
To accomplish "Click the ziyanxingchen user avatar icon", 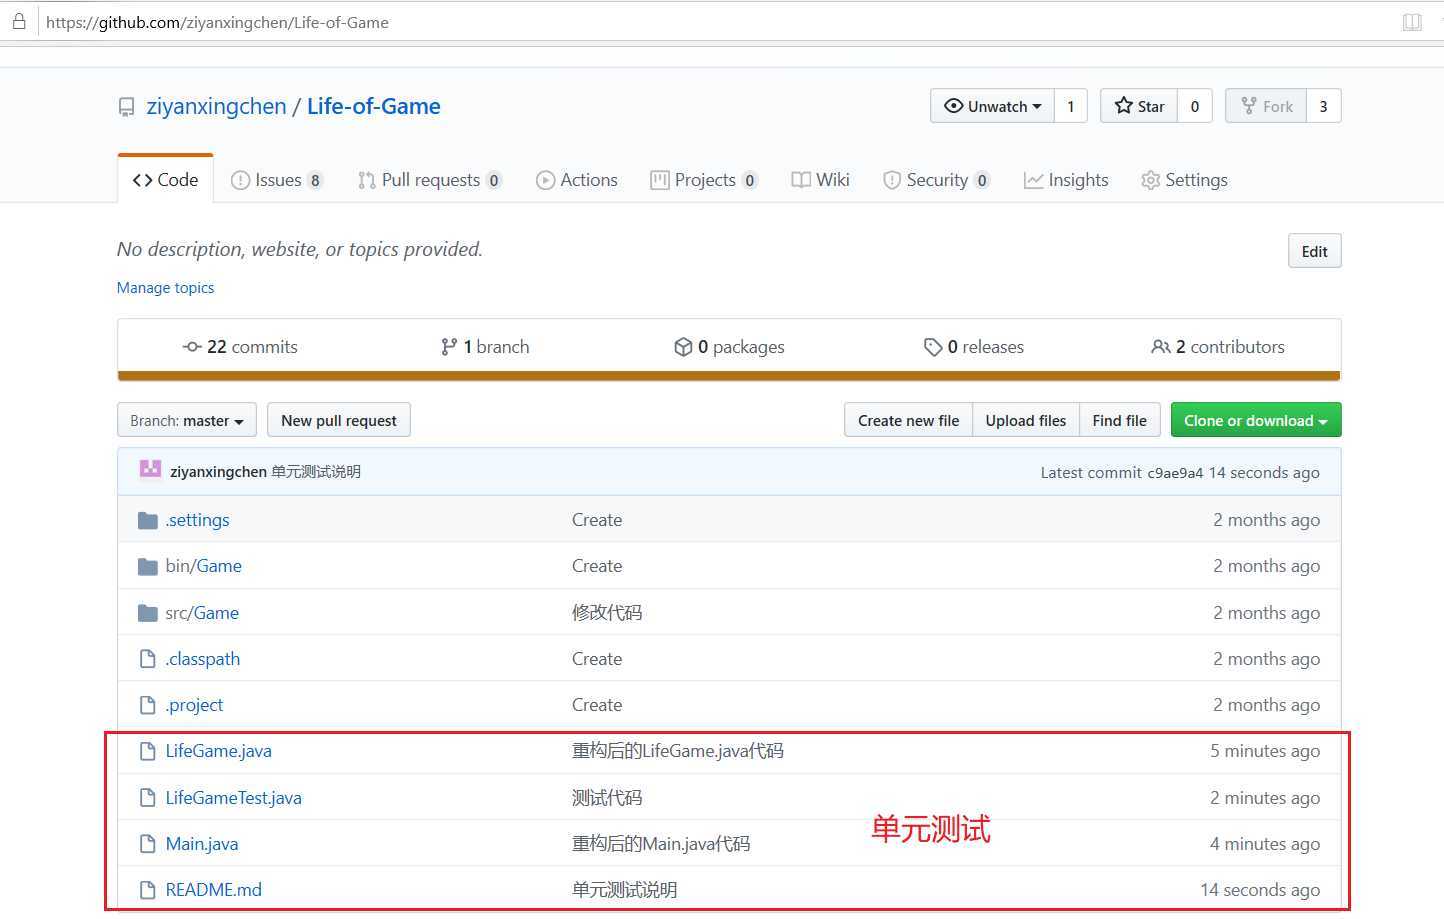I will coord(150,470).
